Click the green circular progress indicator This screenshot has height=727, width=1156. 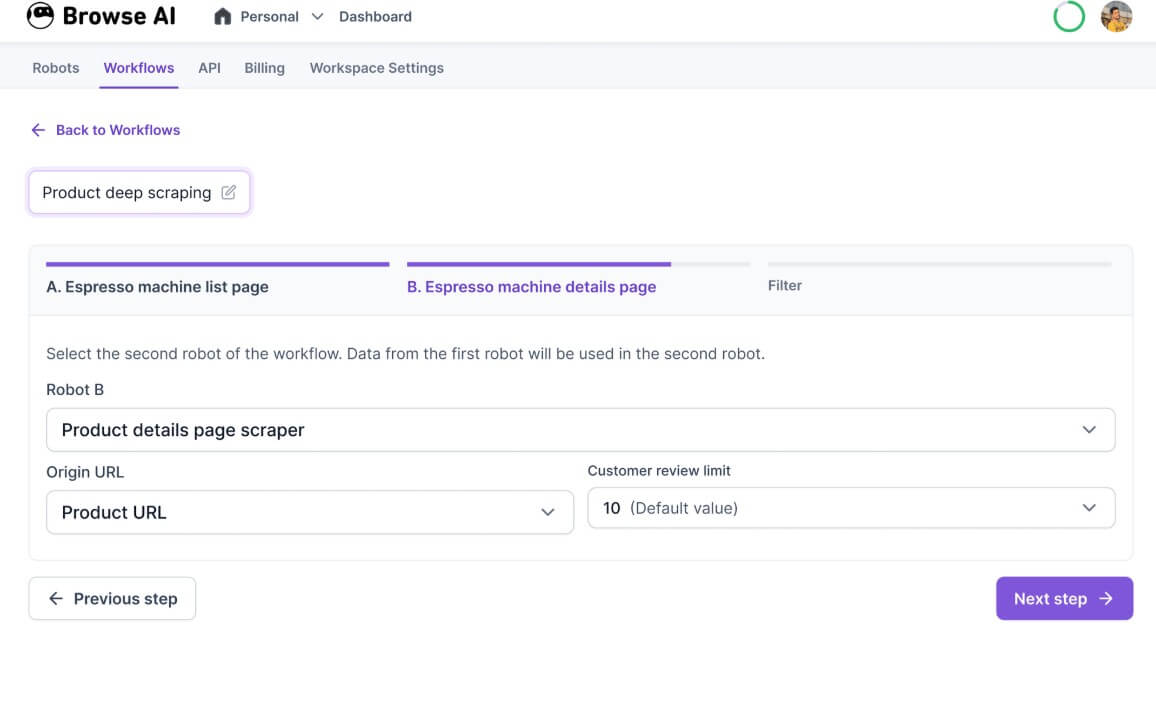pos(1069,16)
